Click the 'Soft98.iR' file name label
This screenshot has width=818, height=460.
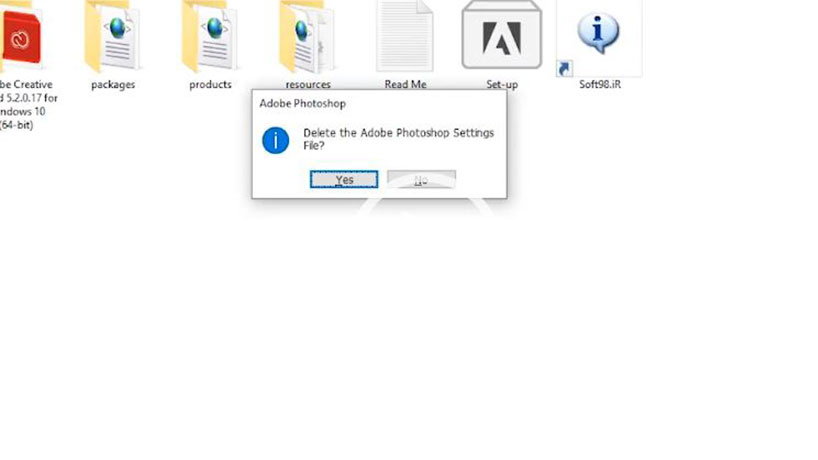600,84
